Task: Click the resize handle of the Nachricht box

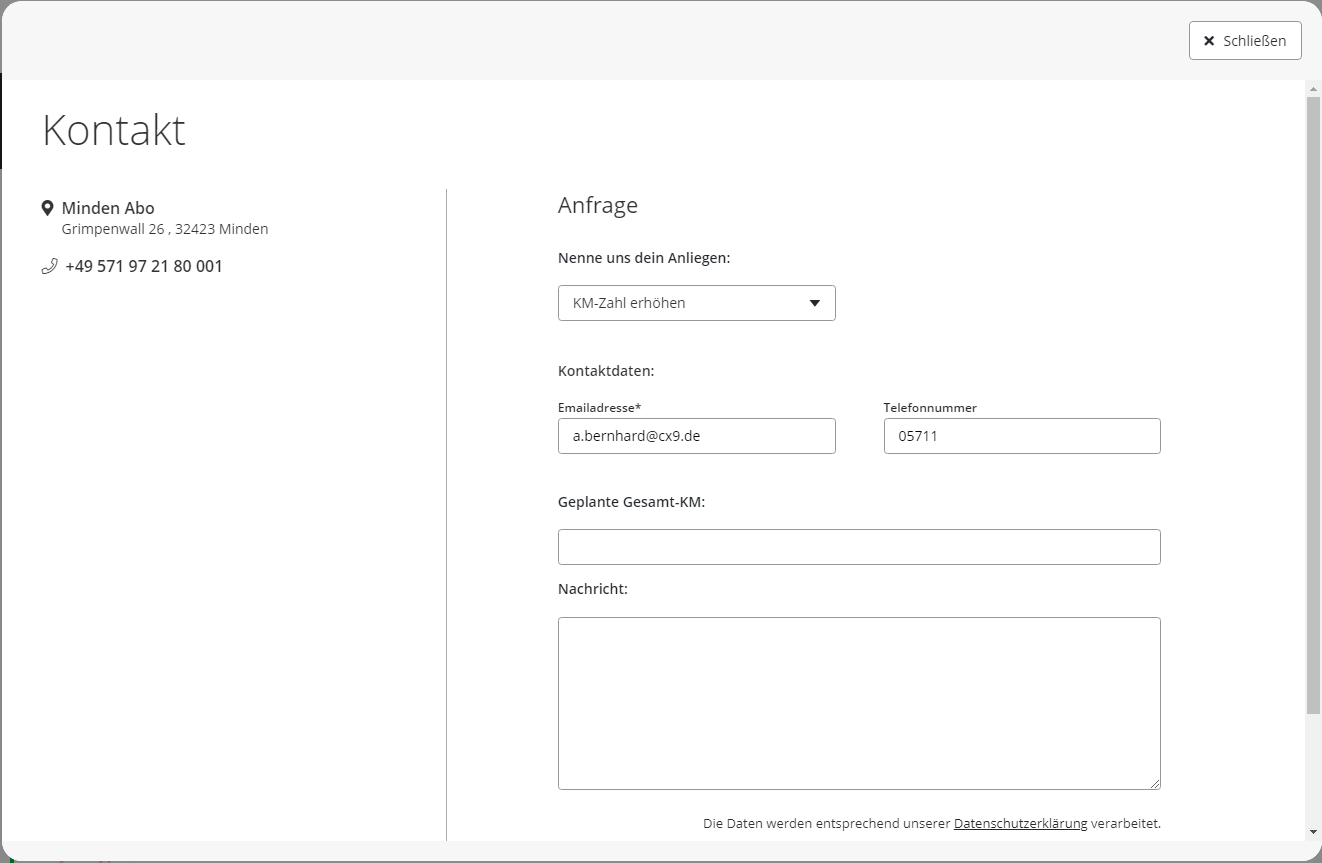Action: pyautogui.click(x=1155, y=784)
